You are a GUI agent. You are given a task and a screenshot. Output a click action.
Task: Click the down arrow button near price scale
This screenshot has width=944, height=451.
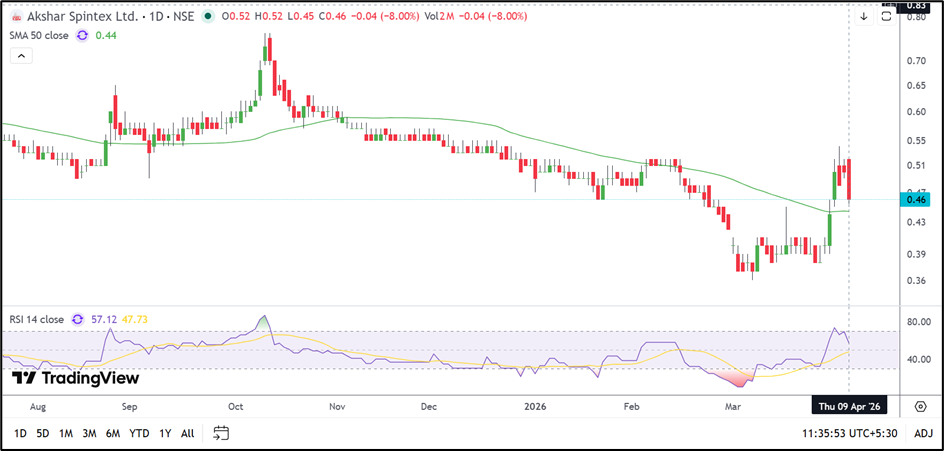coord(864,16)
